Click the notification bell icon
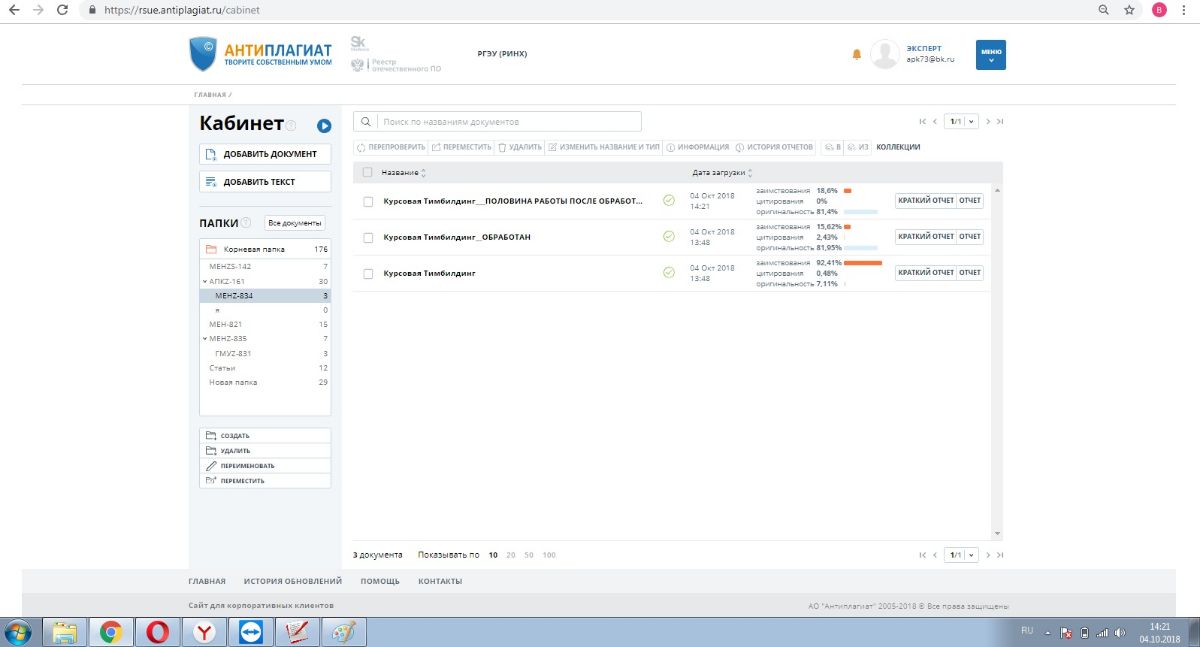 pyautogui.click(x=856, y=54)
